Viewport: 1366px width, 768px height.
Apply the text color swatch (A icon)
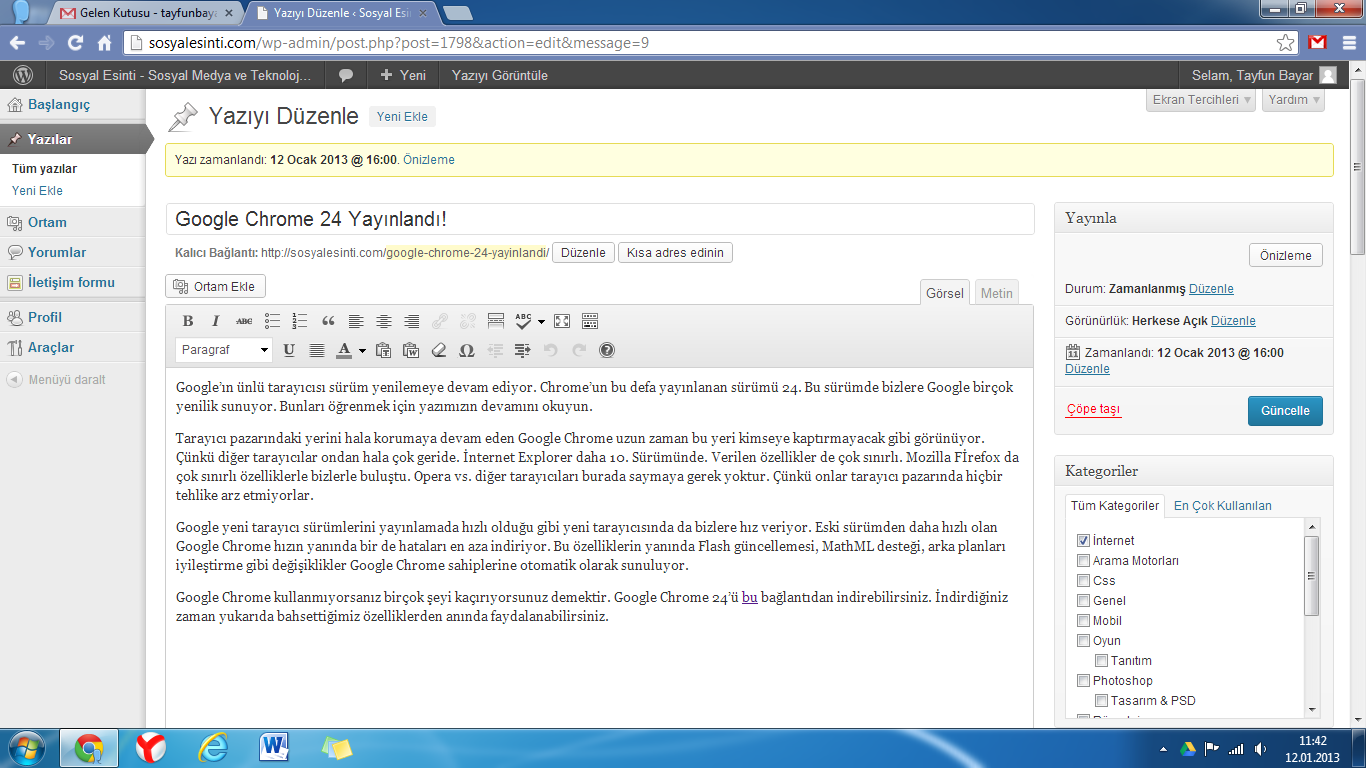[x=344, y=350]
